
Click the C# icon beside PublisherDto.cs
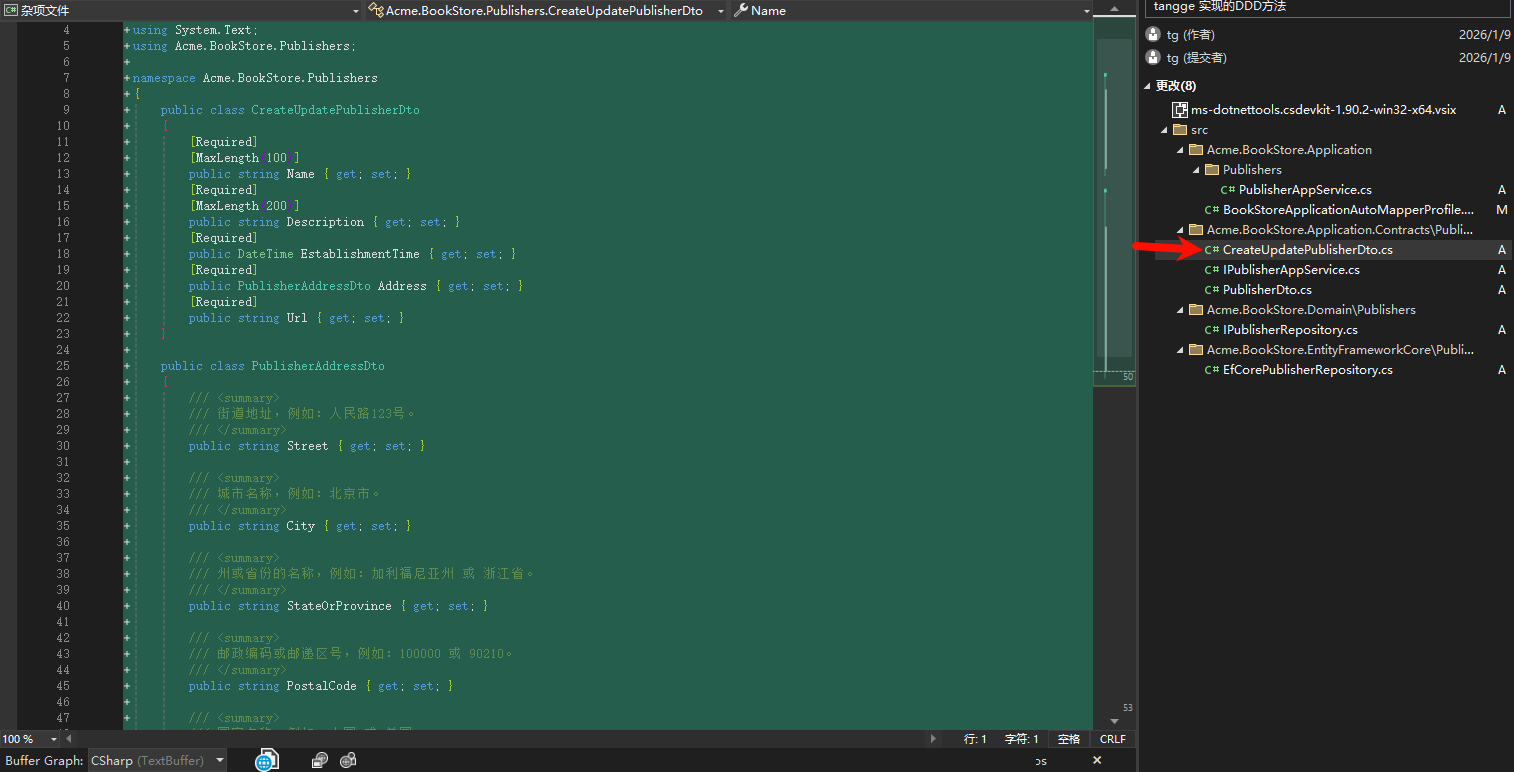(x=1212, y=290)
